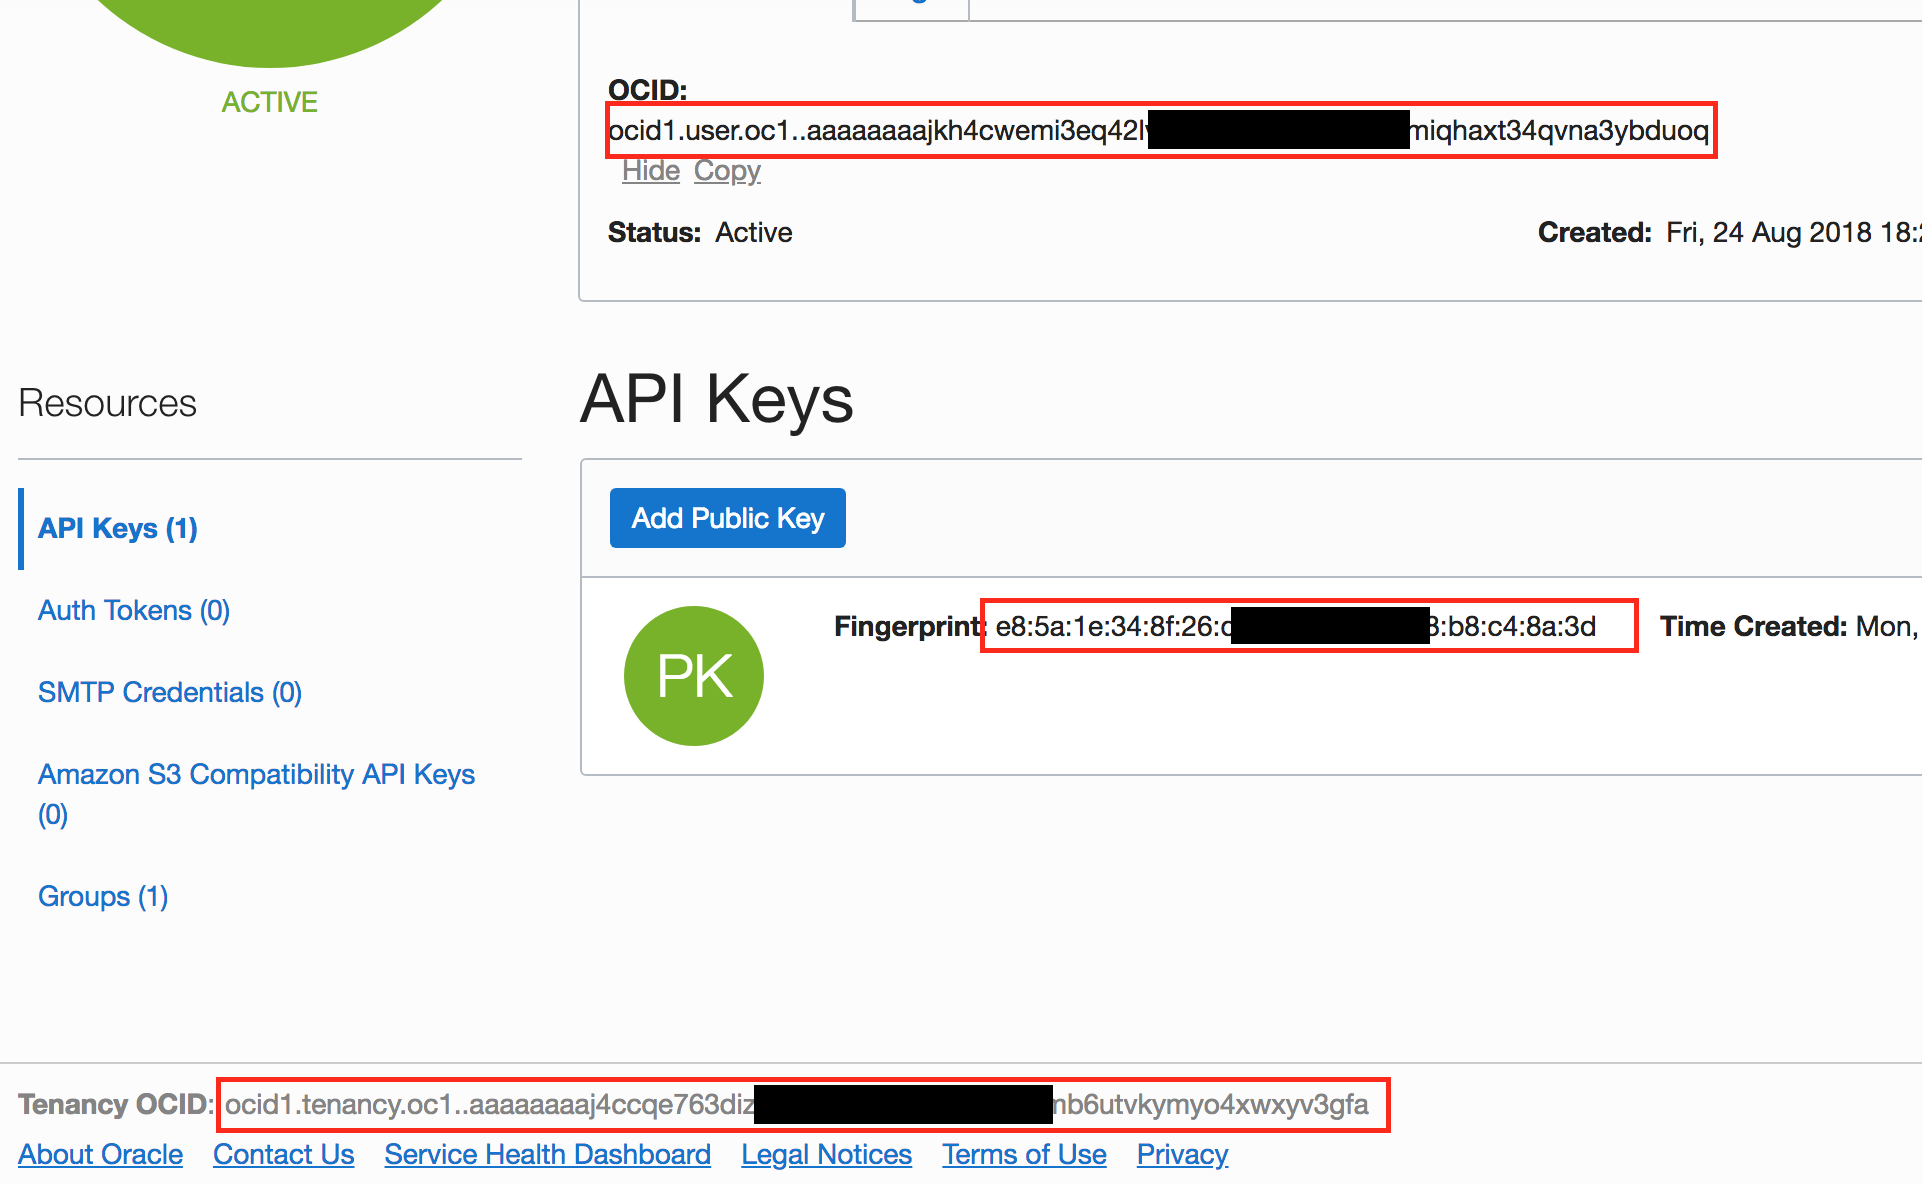Open the Contact Us footer link

284,1154
